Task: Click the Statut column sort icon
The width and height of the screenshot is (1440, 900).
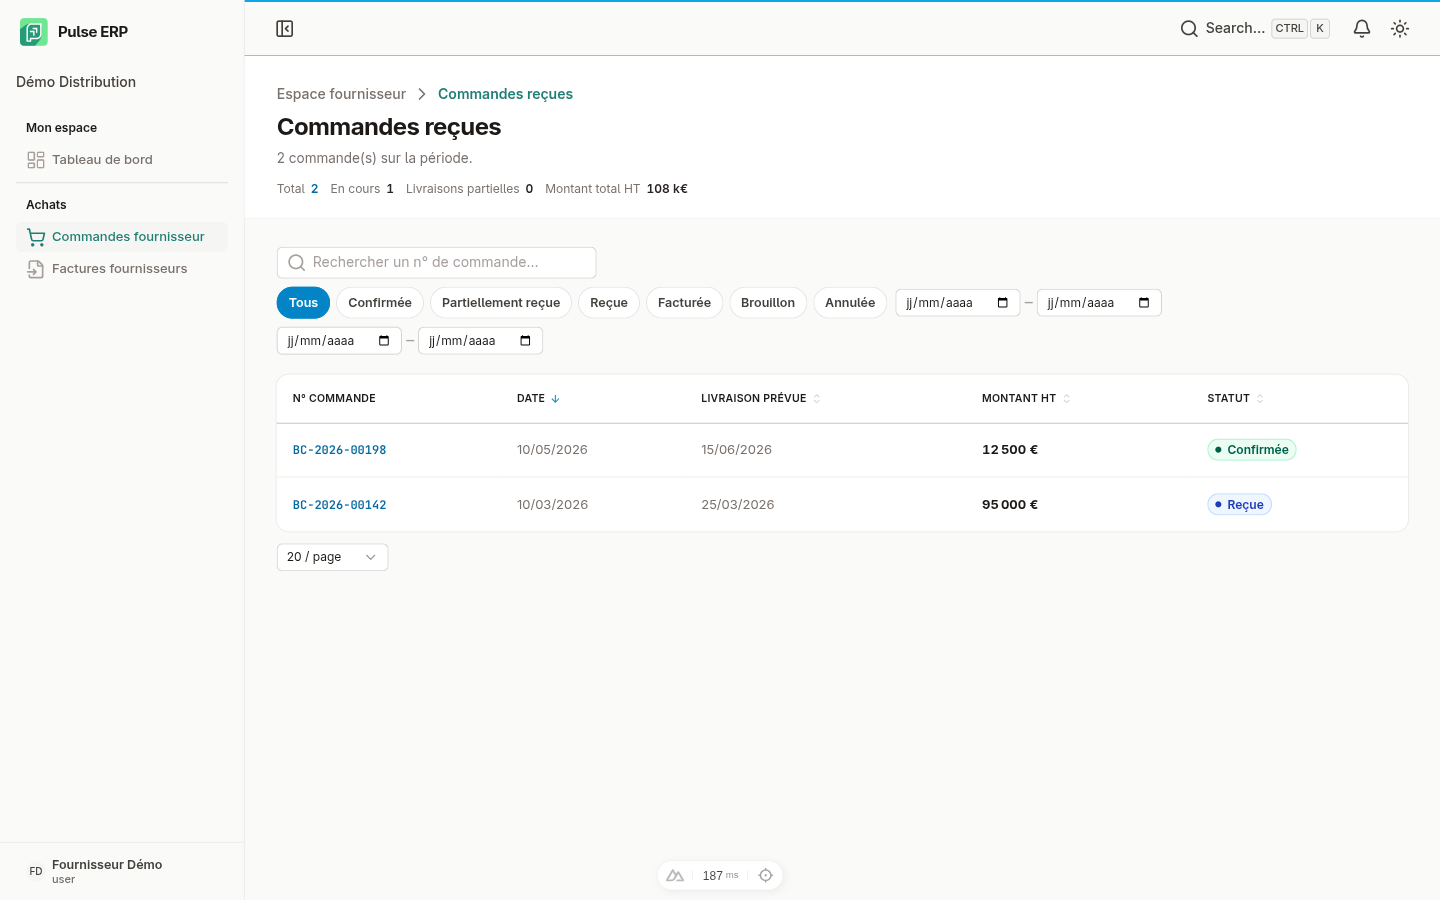Action: coord(1260,399)
